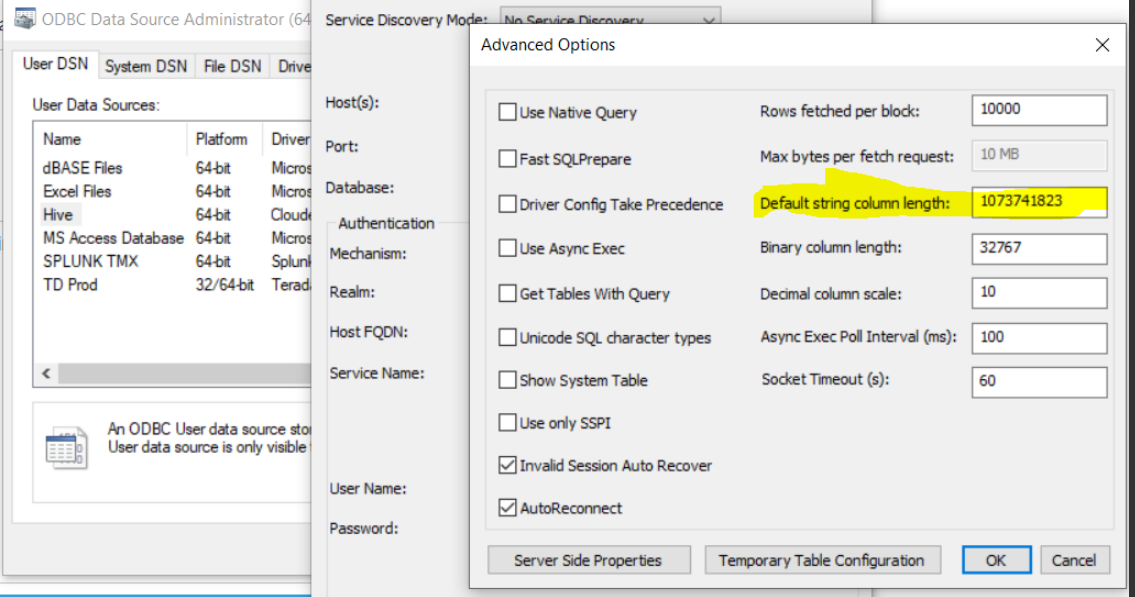Switch to the System DSN tab
The height and width of the screenshot is (597, 1135).
(146, 66)
